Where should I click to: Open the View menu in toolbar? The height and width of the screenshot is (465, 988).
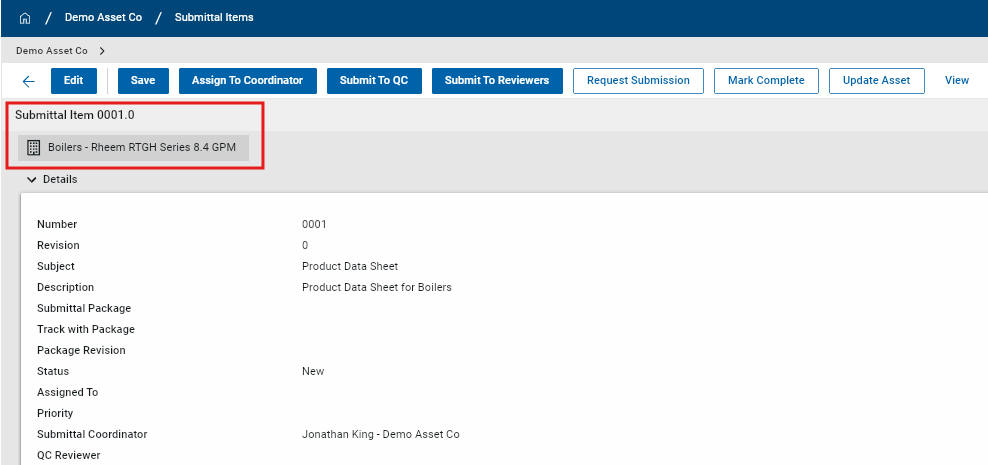point(956,81)
